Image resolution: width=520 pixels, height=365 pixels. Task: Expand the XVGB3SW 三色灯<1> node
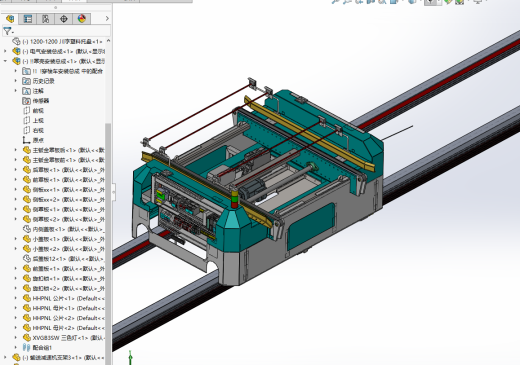[15, 338]
